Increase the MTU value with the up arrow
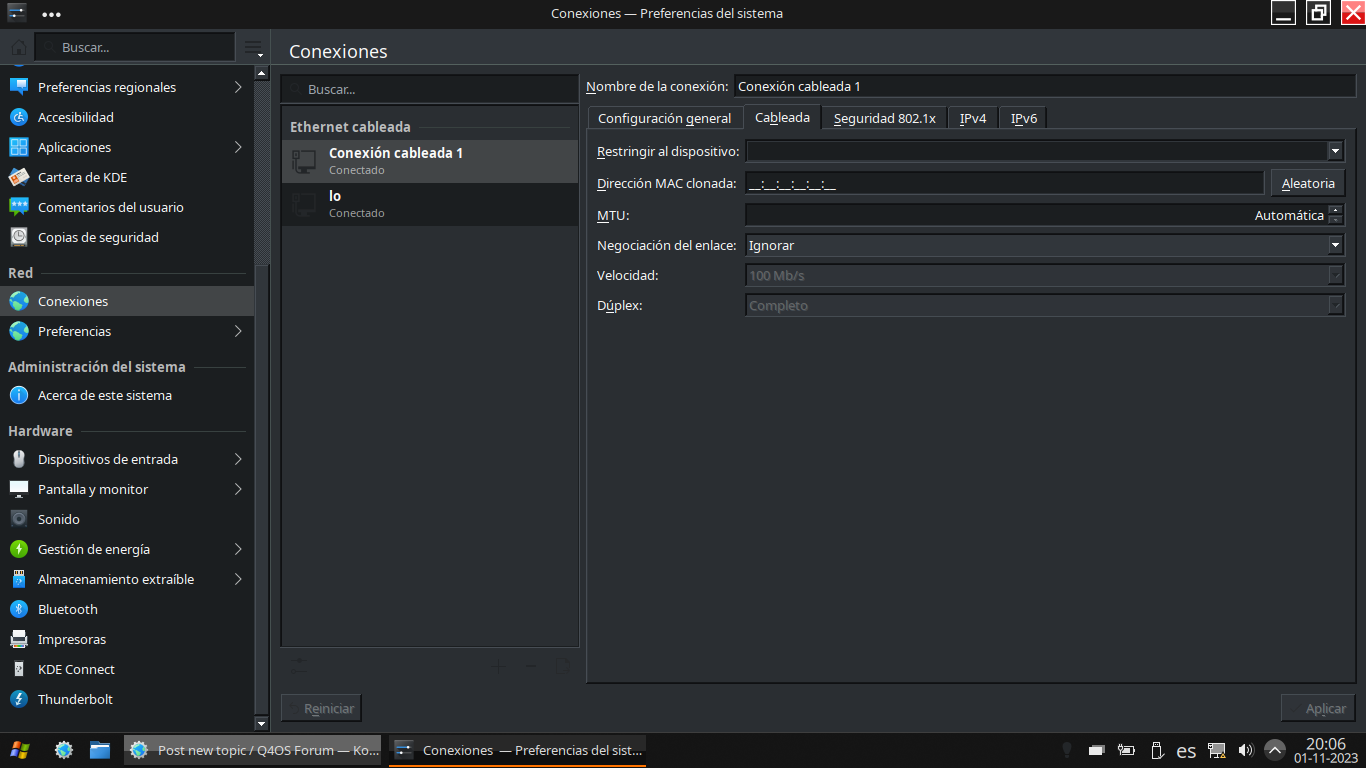 pos(1335,210)
